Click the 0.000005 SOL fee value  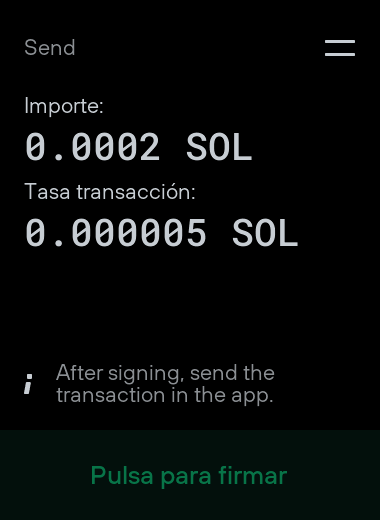161,233
